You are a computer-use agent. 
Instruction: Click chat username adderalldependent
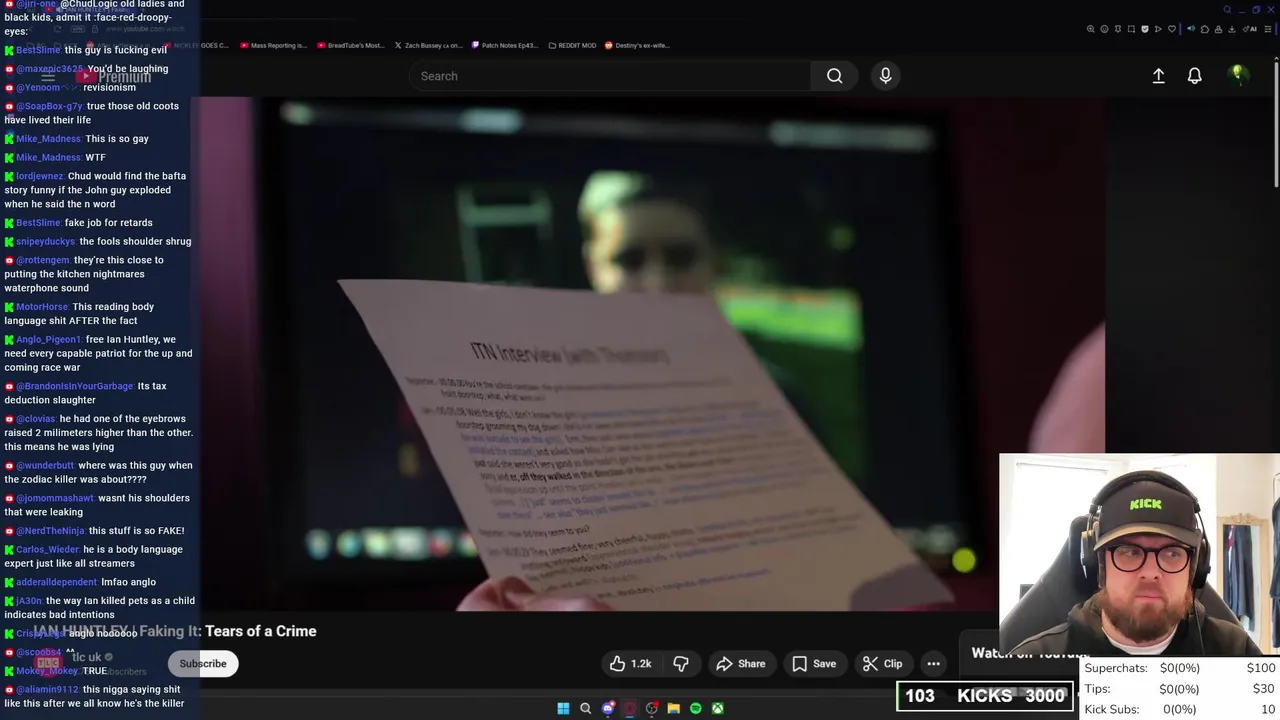[x=57, y=582]
